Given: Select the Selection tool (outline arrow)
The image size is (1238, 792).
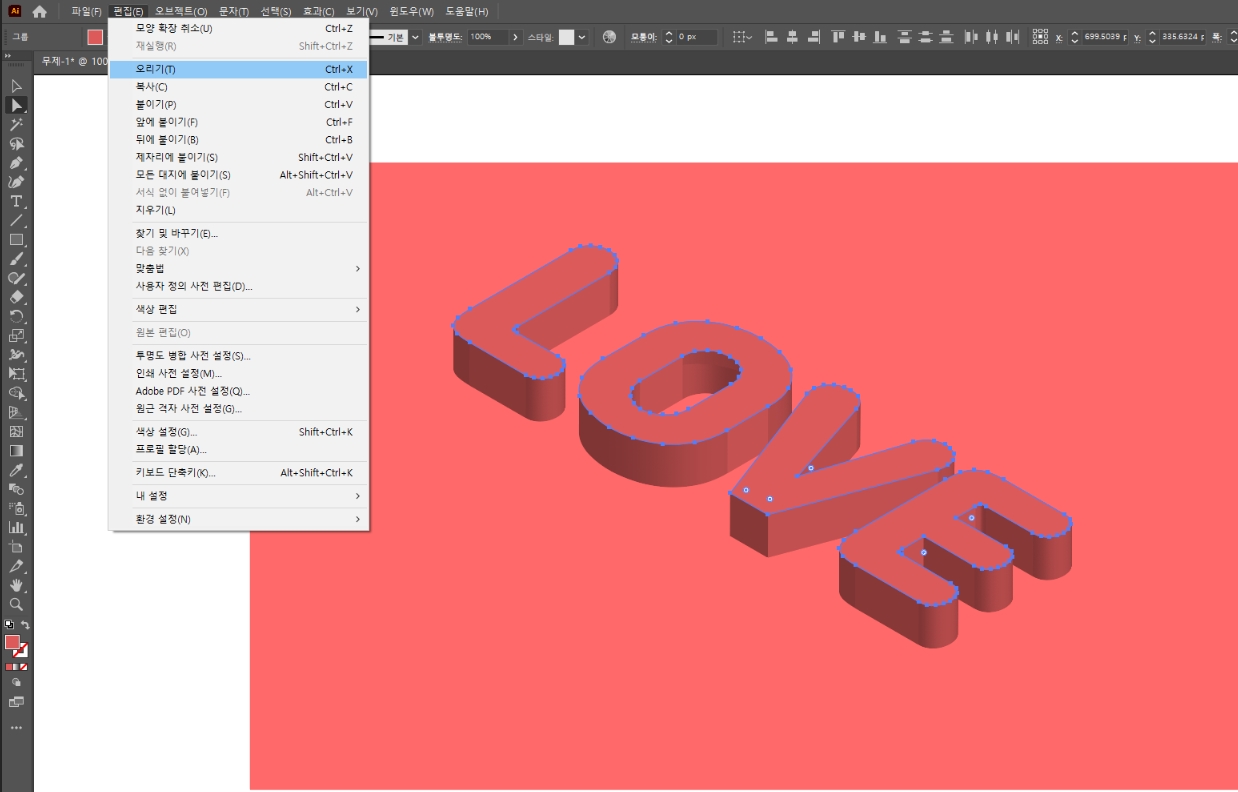Looking at the screenshot, I should tap(16, 86).
